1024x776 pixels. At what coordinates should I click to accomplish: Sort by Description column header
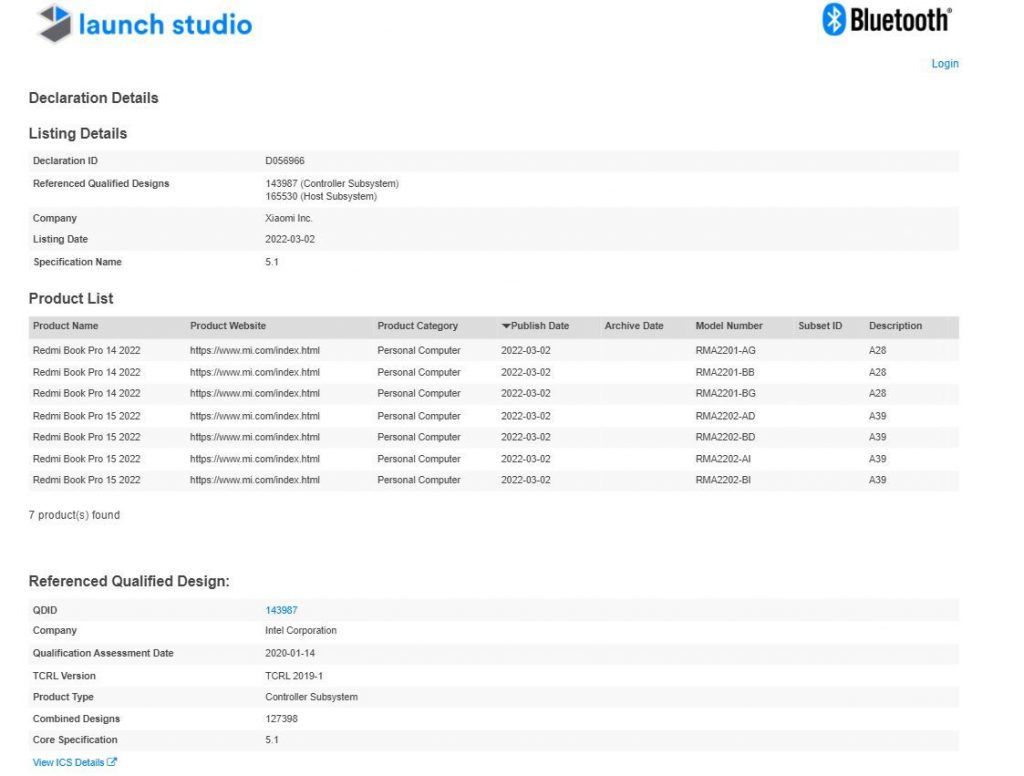coord(895,326)
